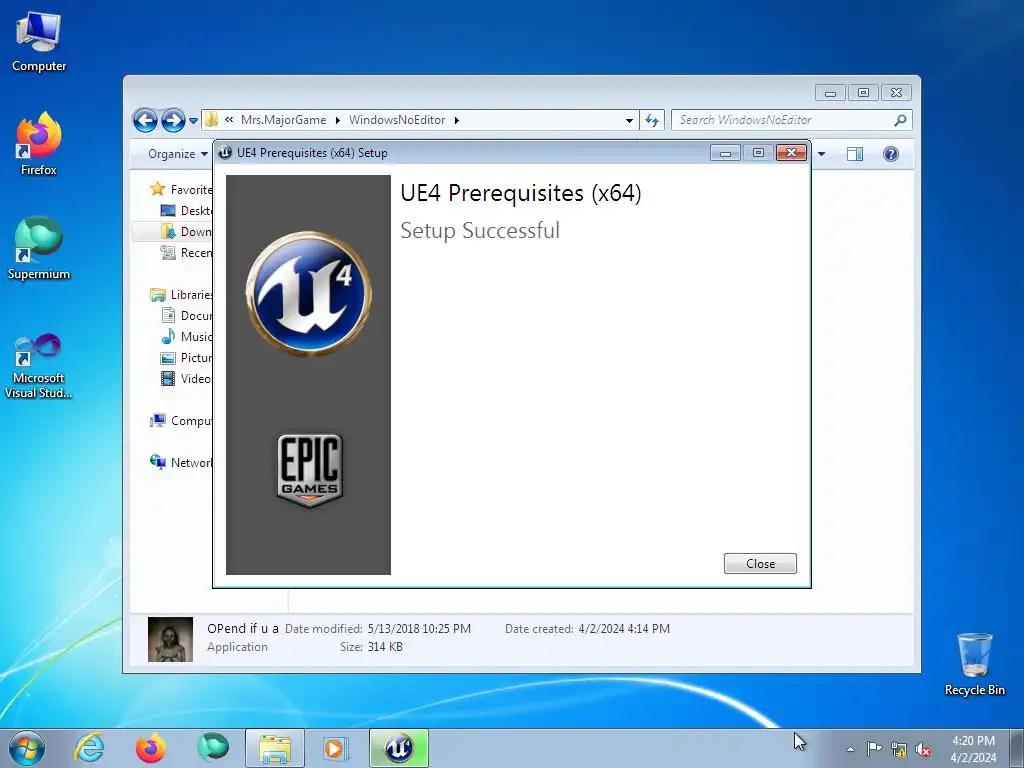Launch Internet Explorer from taskbar
Image resolution: width=1024 pixels, height=768 pixels.
(x=89, y=748)
